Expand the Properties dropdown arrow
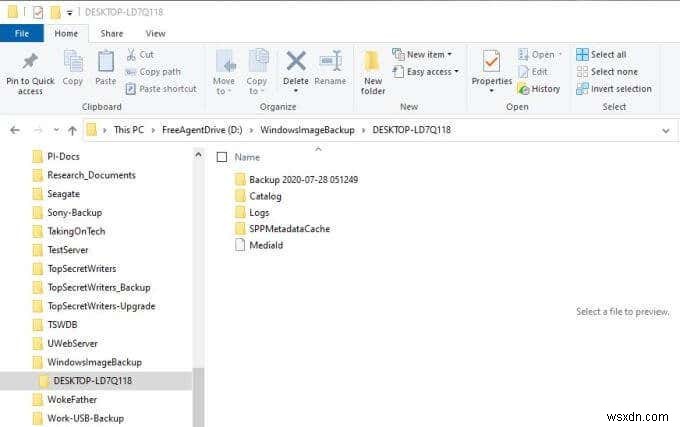 (x=491, y=91)
